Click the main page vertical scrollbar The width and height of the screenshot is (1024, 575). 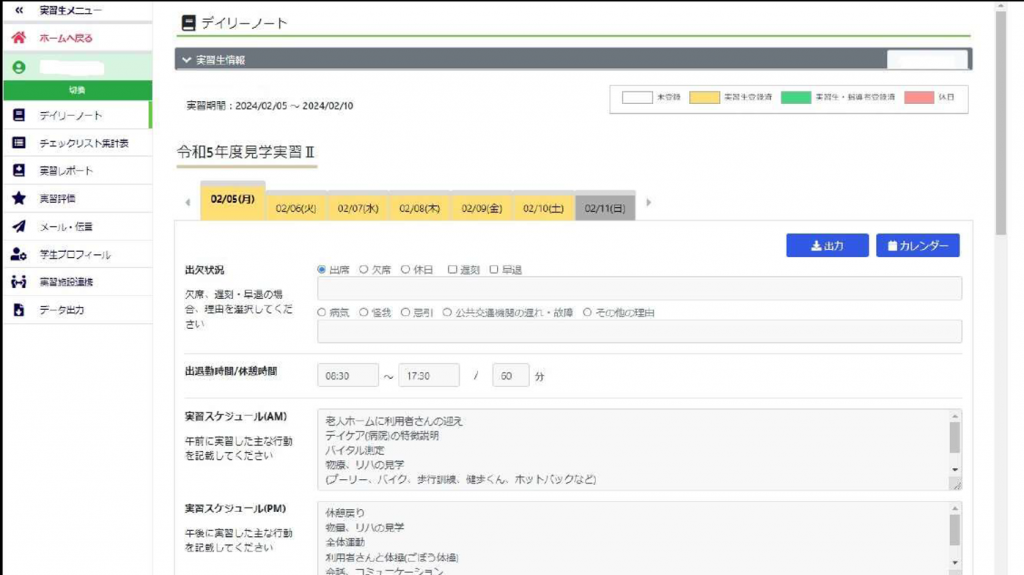coord(1000,124)
